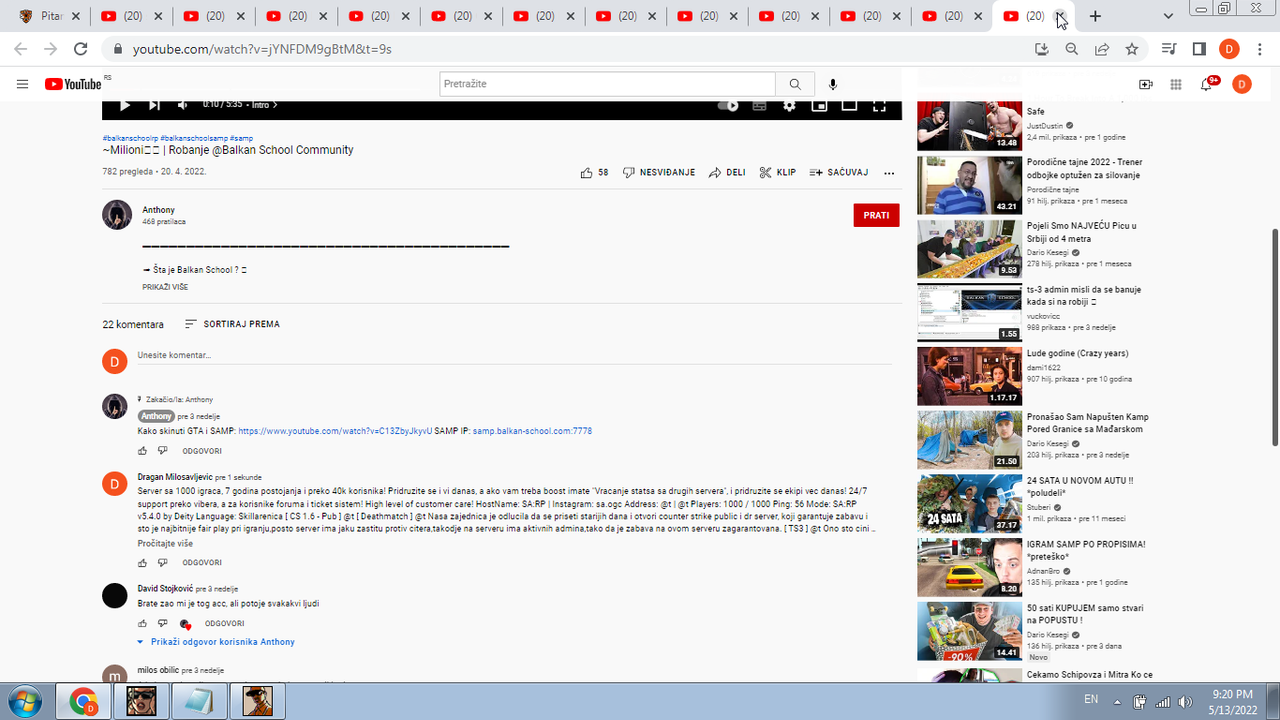
Task: Visit the Anthony channel name under the video
Action: tap(158, 210)
